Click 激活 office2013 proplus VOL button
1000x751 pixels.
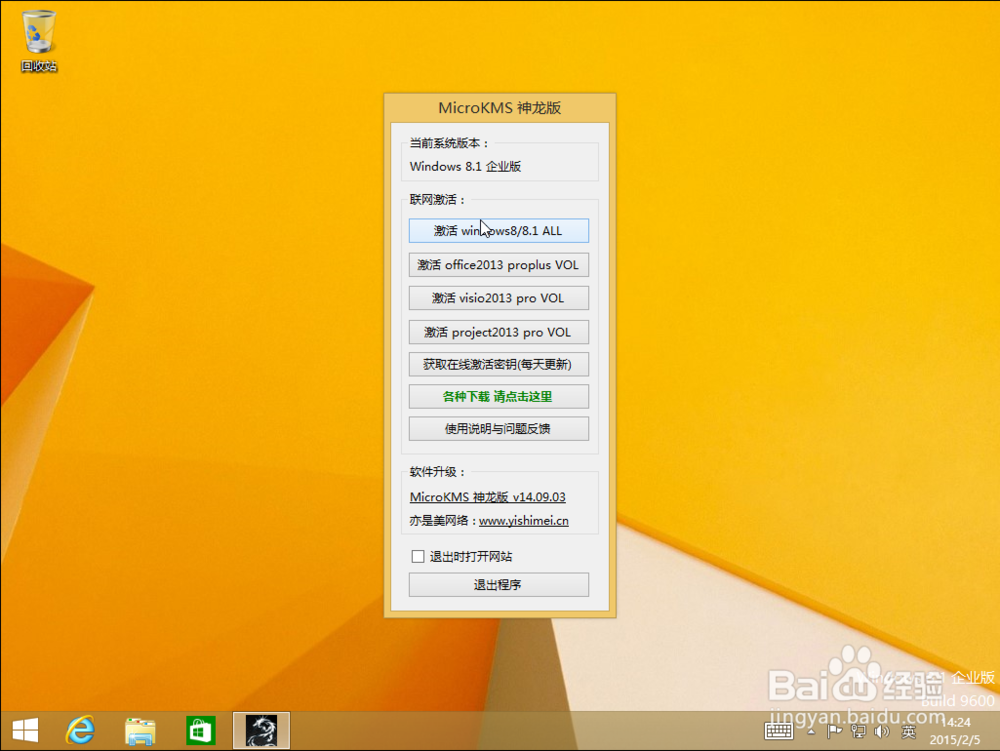pos(498,264)
